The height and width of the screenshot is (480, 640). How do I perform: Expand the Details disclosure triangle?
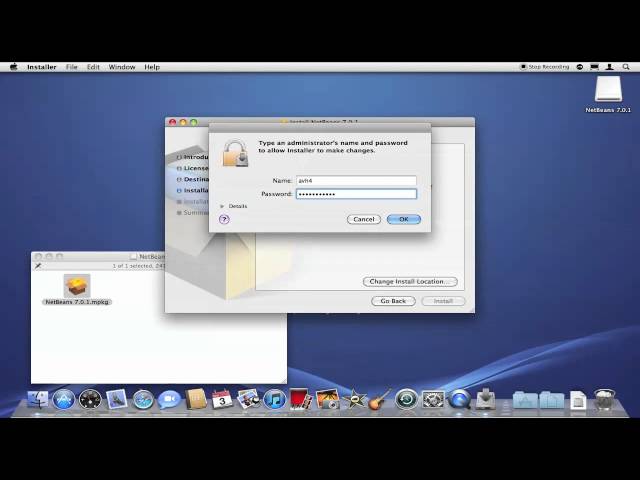coord(222,206)
